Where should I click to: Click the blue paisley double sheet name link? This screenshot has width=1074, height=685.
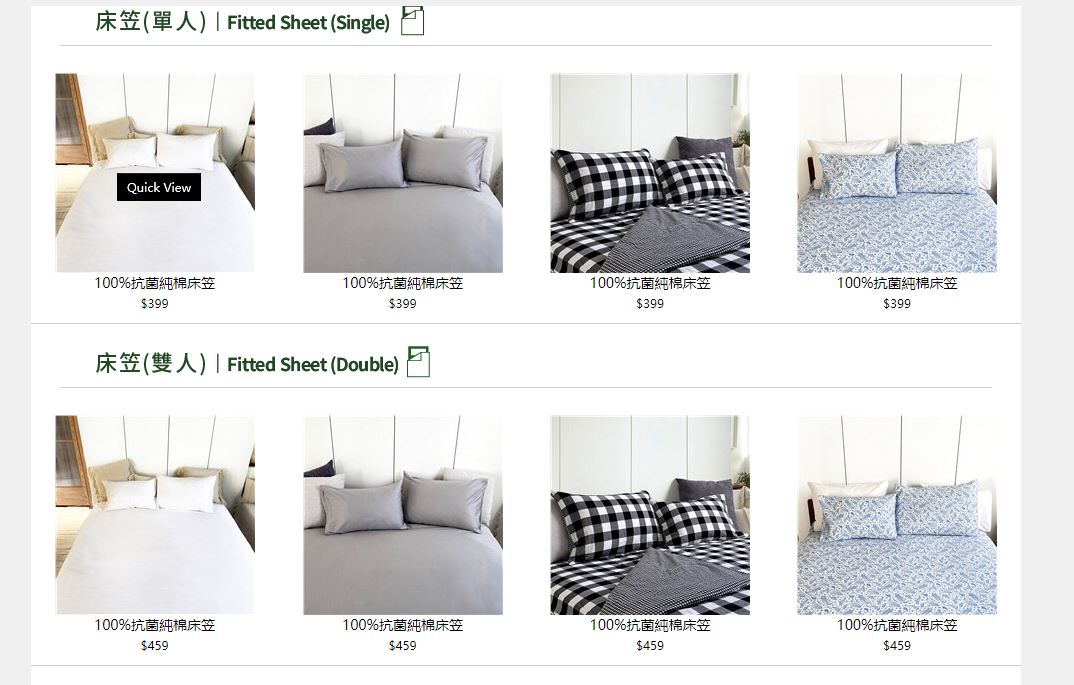pos(897,625)
